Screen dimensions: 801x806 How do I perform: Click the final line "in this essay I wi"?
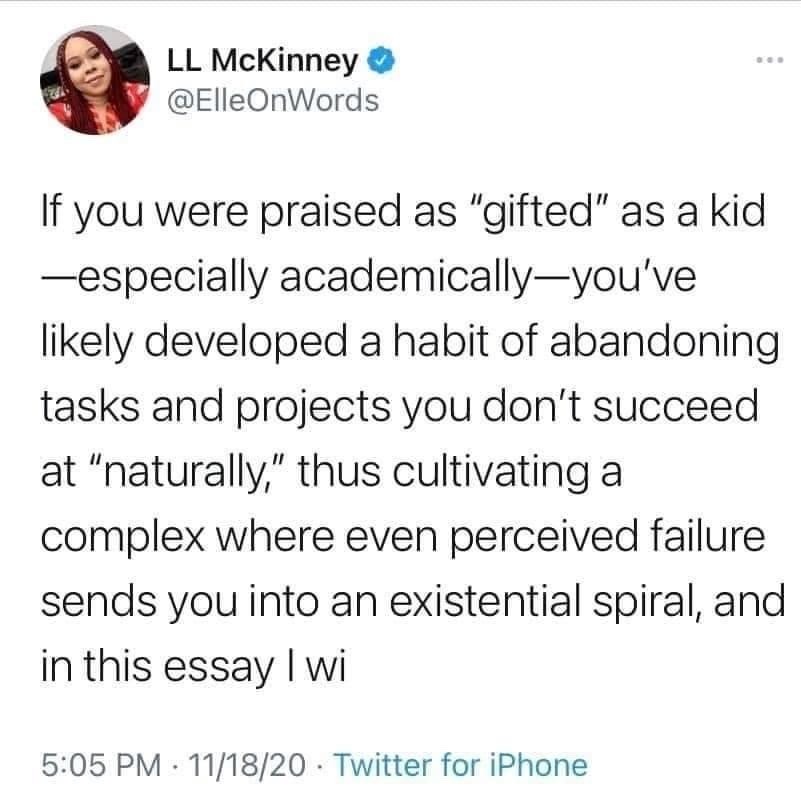(x=193, y=667)
